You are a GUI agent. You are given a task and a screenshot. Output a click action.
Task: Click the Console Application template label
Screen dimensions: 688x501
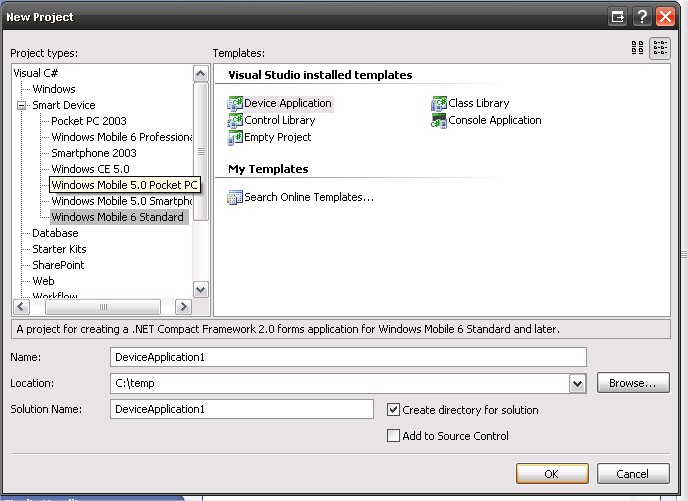494,121
